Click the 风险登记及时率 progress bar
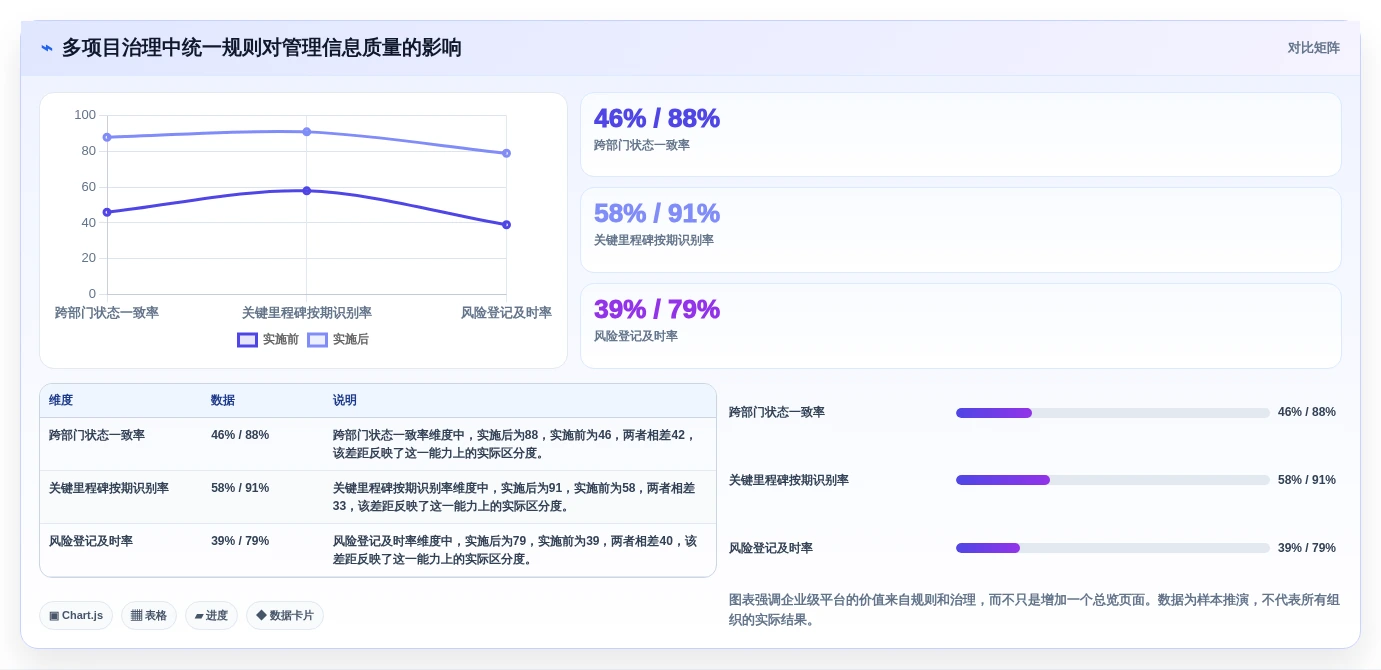Image resolution: width=1381 pixels, height=670 pixels. (x=1113, y=548)
